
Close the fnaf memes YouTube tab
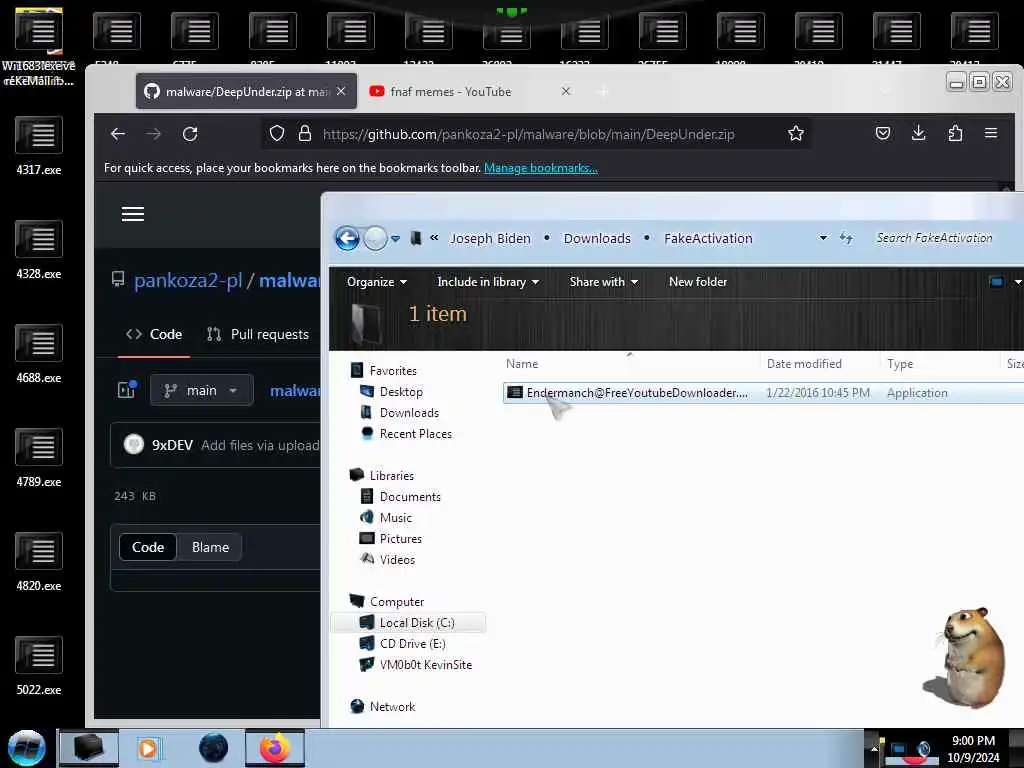[566, 91]
